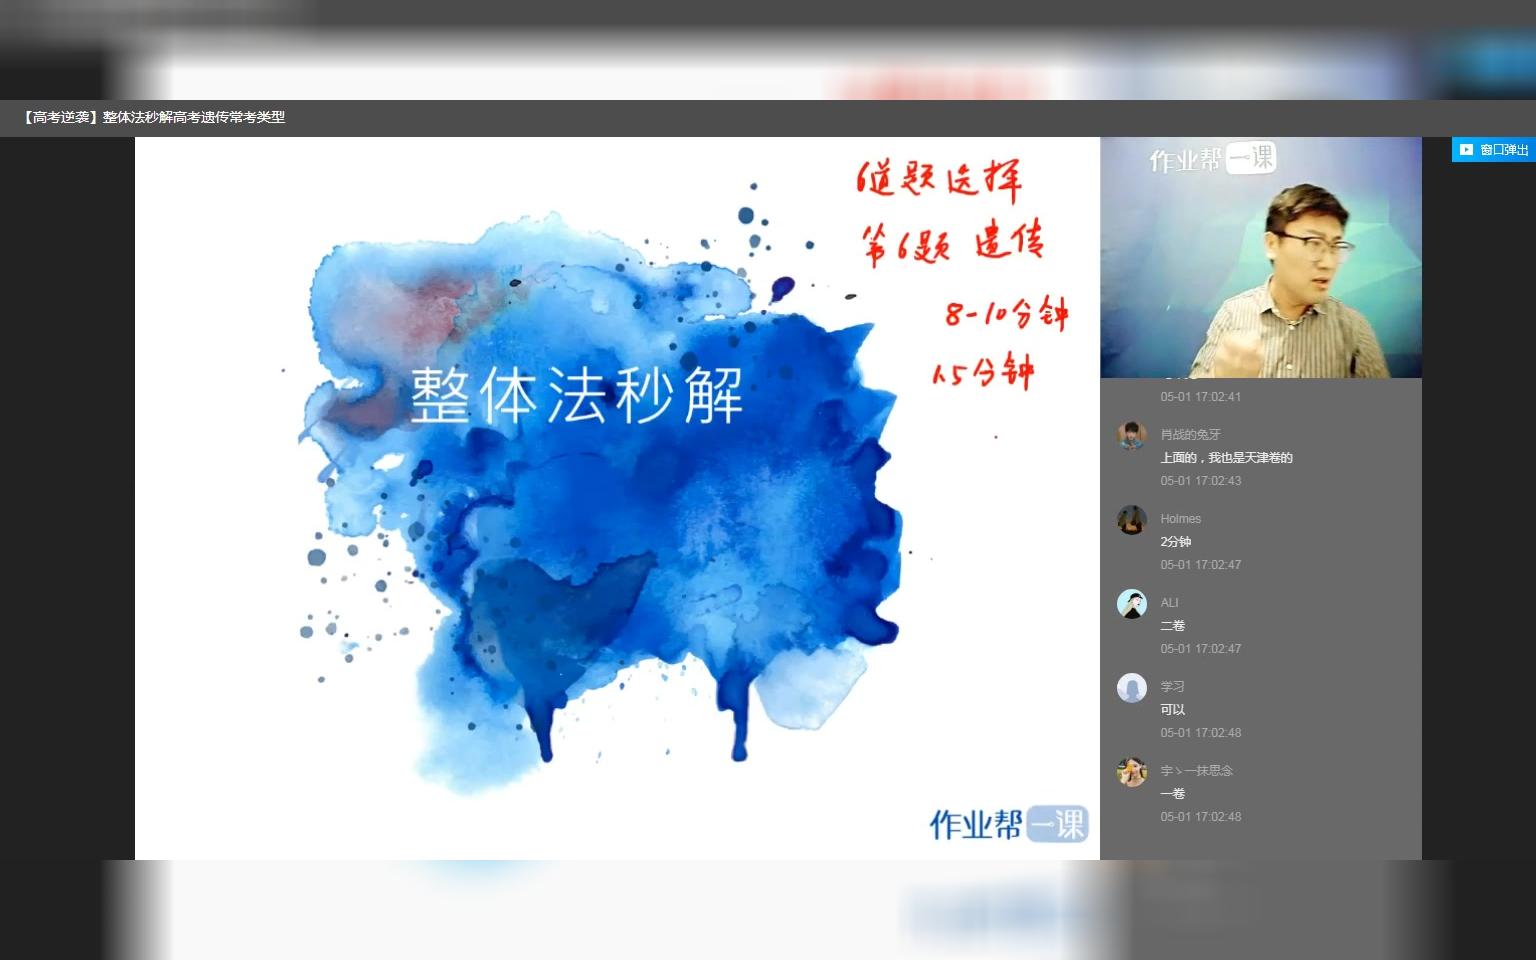Select chat message 2分钟
The height and width of the screenshot is (960, 1536).
click(1175, 542)
